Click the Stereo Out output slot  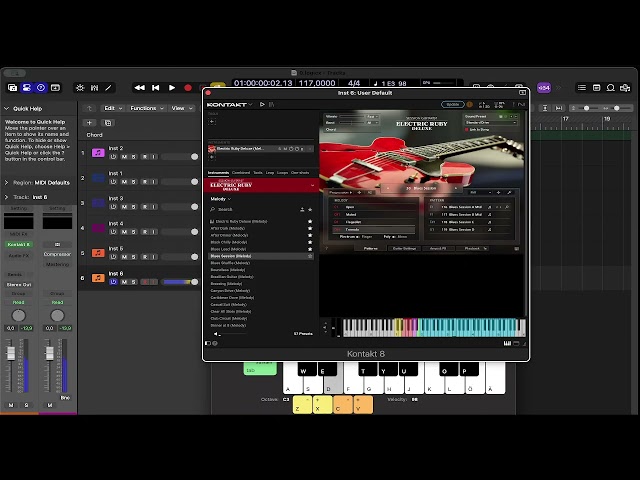click(19, 284)
